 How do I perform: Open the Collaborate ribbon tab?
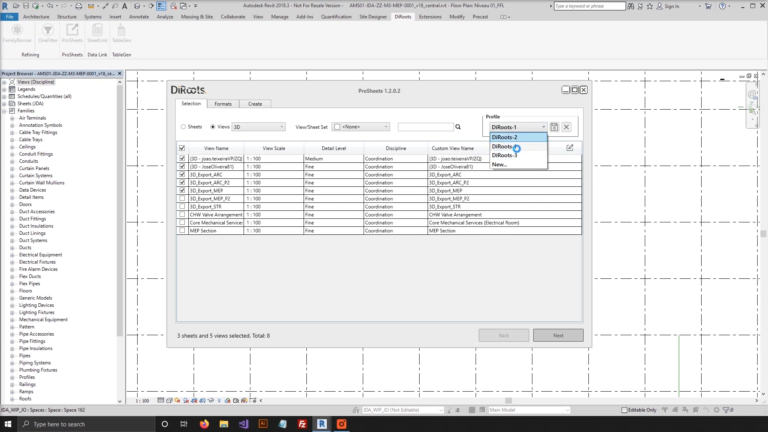[x=233, y=17]
